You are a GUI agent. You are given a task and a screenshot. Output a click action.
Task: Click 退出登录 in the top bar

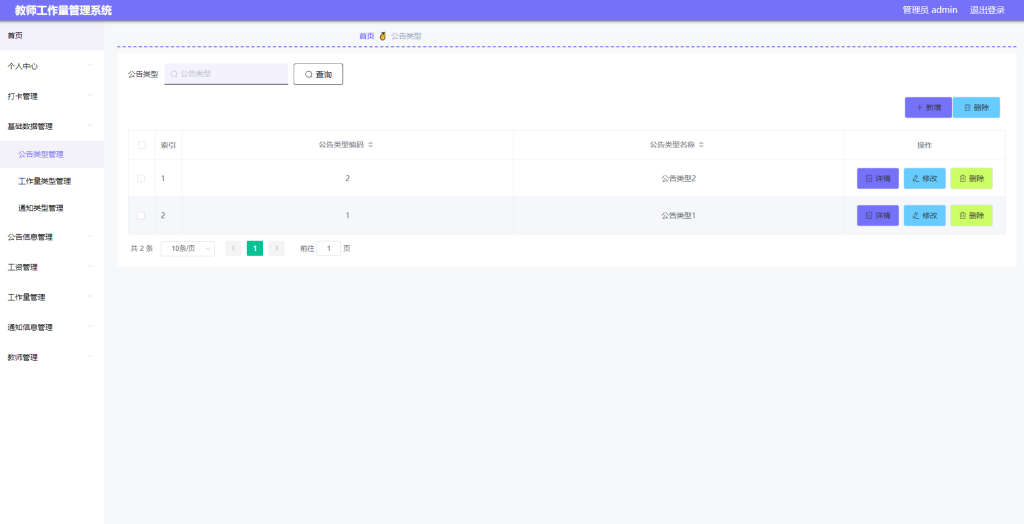(987, 10)
